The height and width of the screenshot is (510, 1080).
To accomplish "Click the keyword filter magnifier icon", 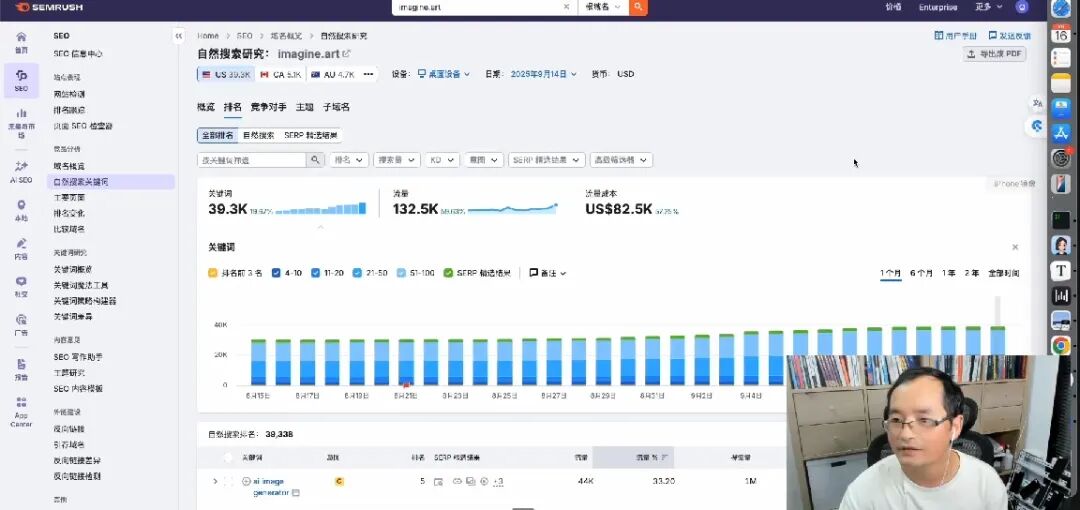I will (x=315, y=160).
